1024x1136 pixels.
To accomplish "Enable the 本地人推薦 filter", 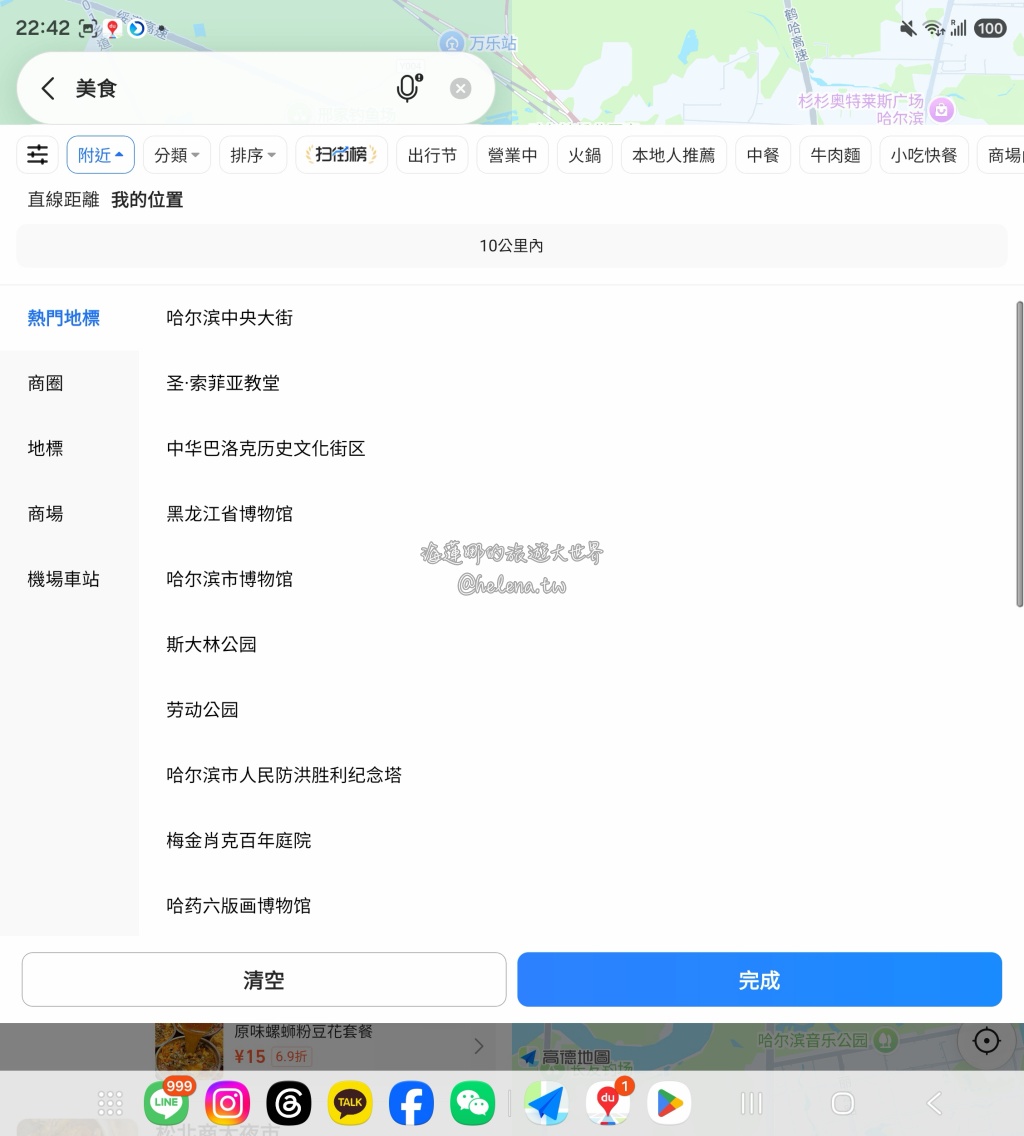I will coord(674,155).
